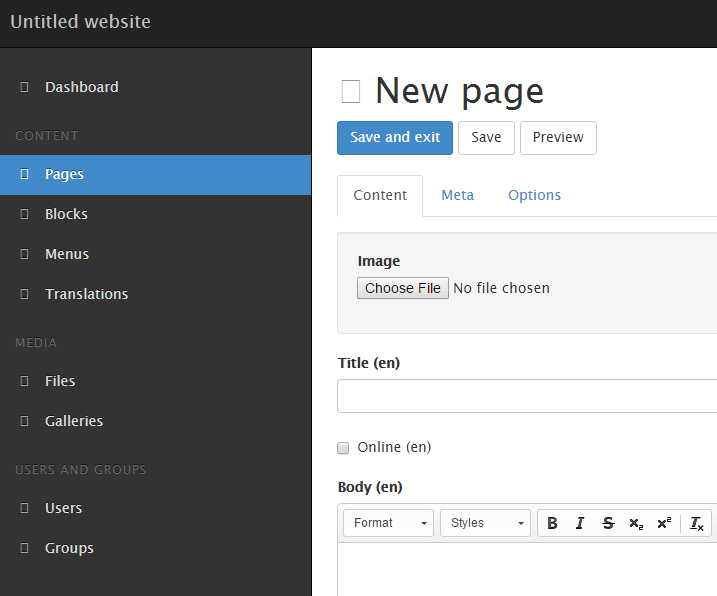Apply superscript formatting
The image size is (717, 596).
[x=664, y=523]
